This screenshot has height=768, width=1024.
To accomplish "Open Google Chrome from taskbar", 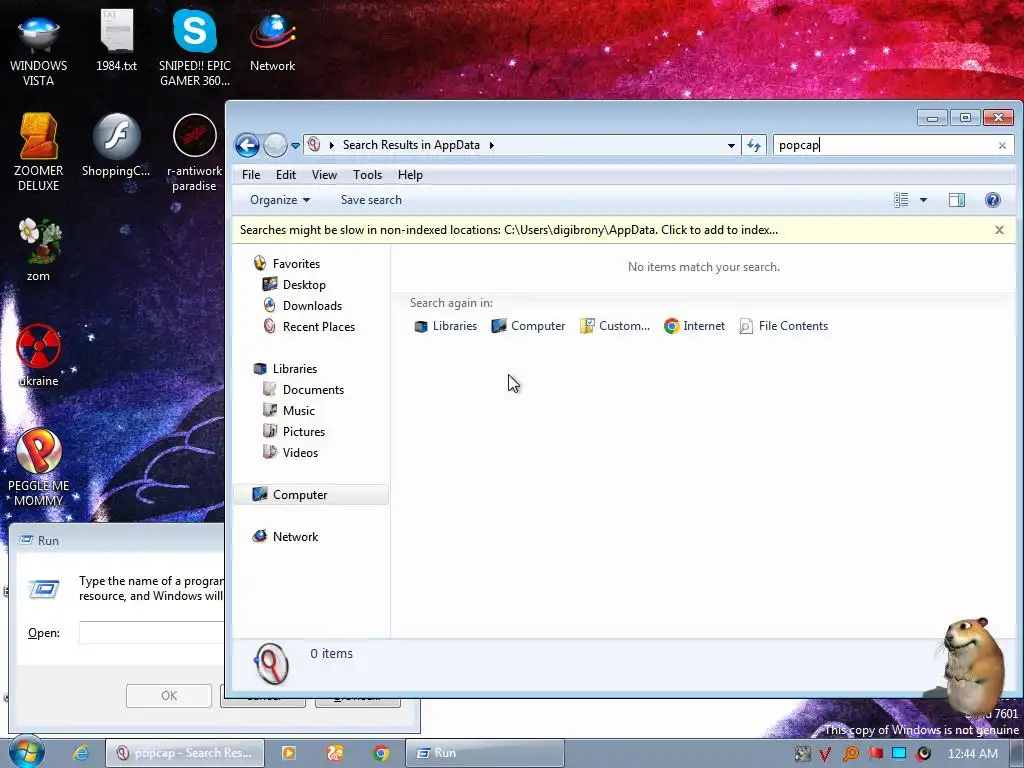I will point(381,753).
